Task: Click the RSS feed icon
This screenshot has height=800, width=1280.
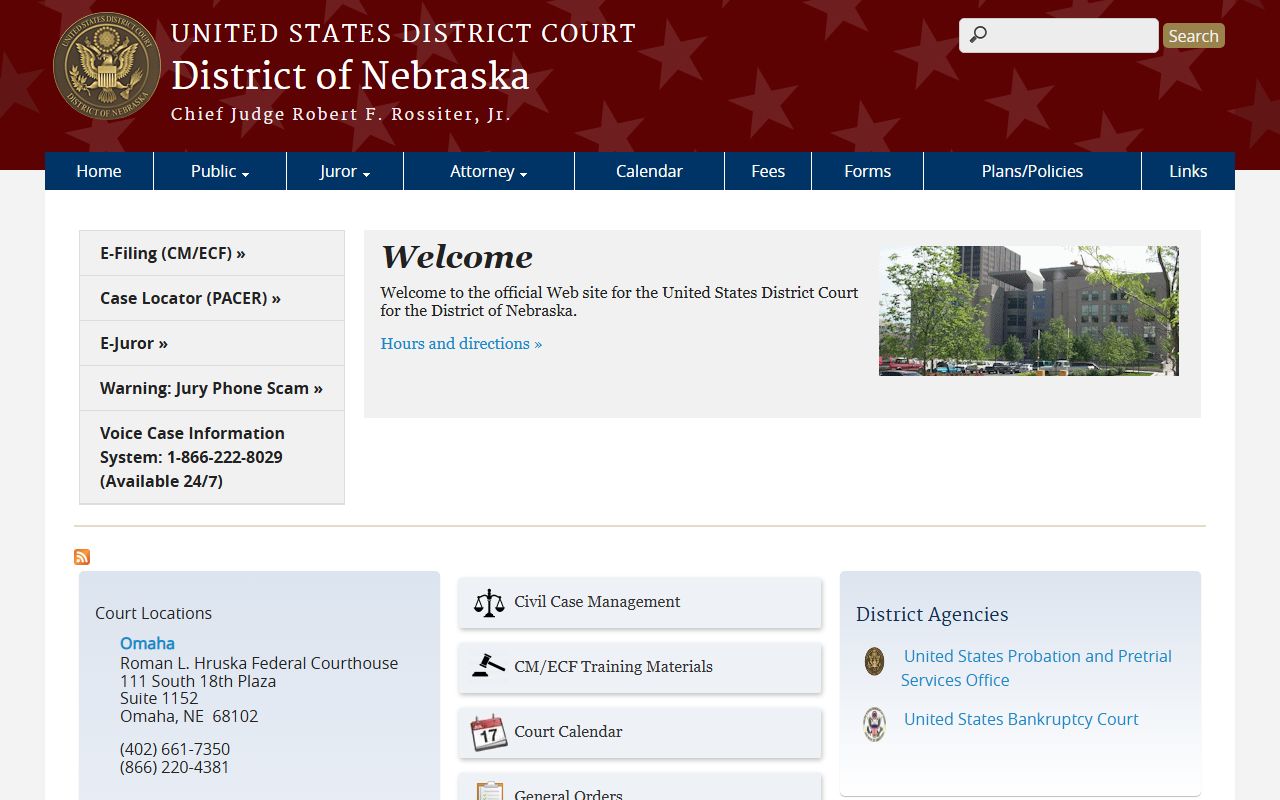Action: pyautogui.click(x=82, y=557)
